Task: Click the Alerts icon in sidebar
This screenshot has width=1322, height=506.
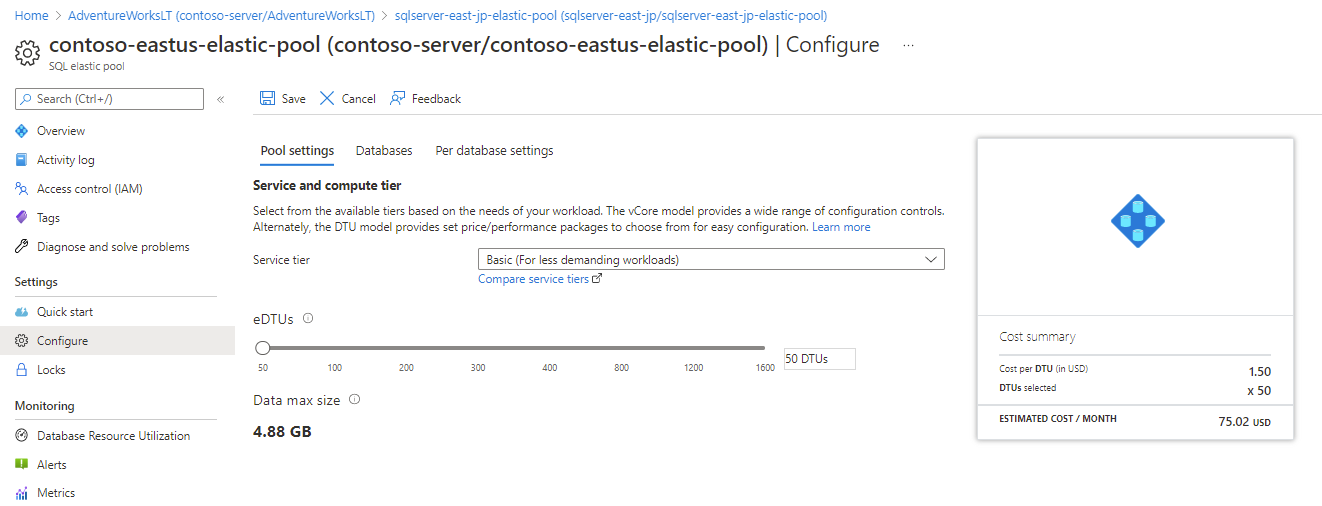Action: tap(22, 465)
